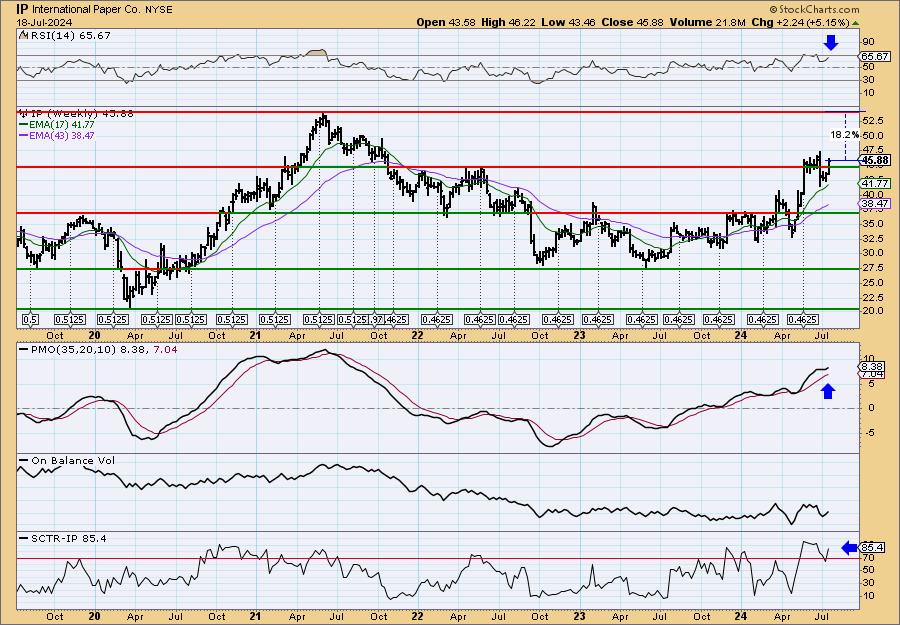Viewport: 900px width, 625px height.
Task: Click the Close 45.88 header value
Action: click(633, 22)
